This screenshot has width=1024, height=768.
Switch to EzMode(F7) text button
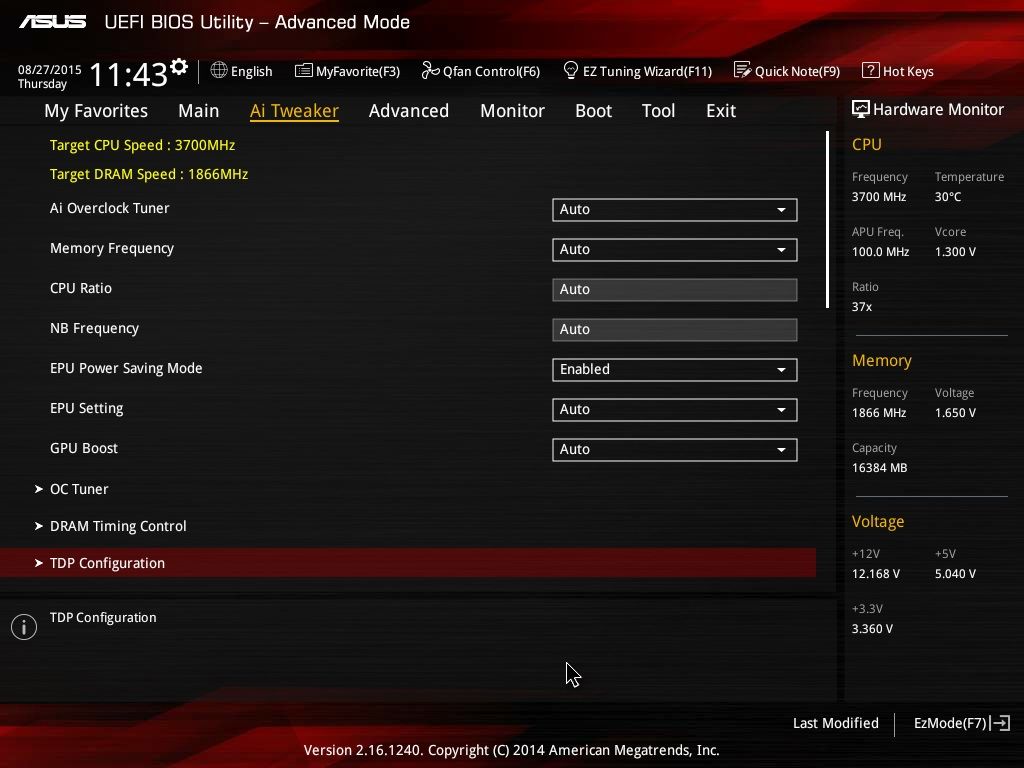[x=950, y=723]
